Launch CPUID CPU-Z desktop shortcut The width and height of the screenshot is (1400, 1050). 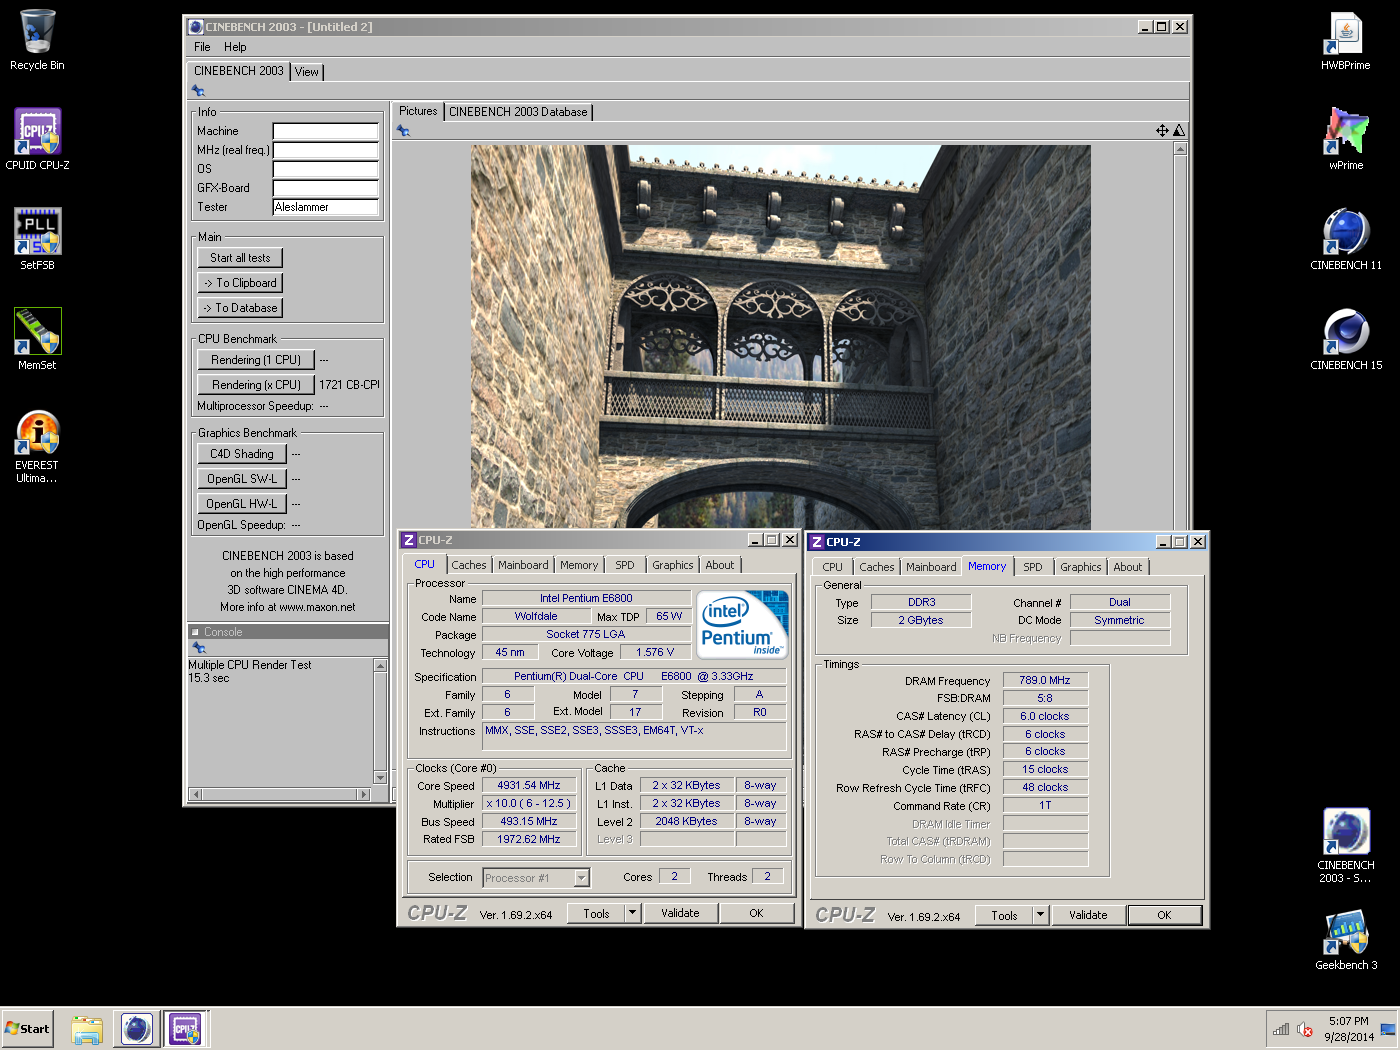click(x=37, y=140)
